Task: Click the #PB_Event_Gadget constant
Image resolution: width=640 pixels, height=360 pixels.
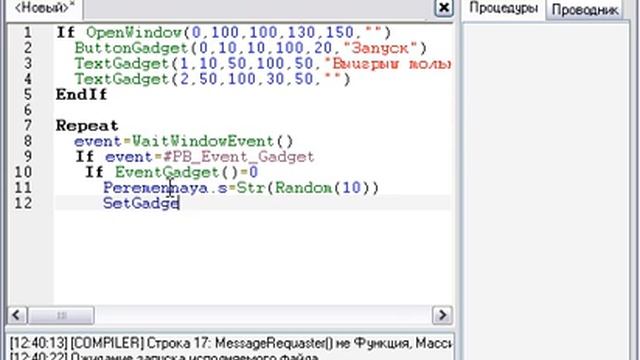Action: coord(238,157)
